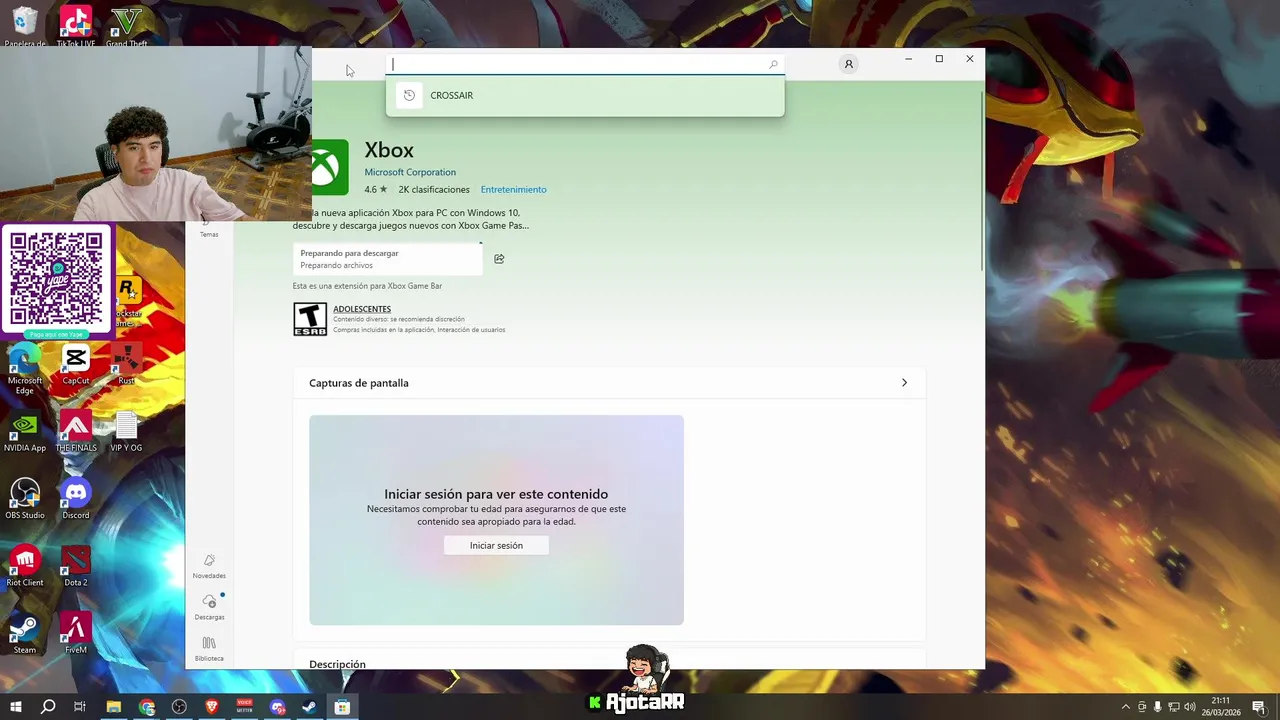Open the Microsoft Corporation publisher link
Image resolution: width=1280 pixels, height=720 pixels.
410,172
